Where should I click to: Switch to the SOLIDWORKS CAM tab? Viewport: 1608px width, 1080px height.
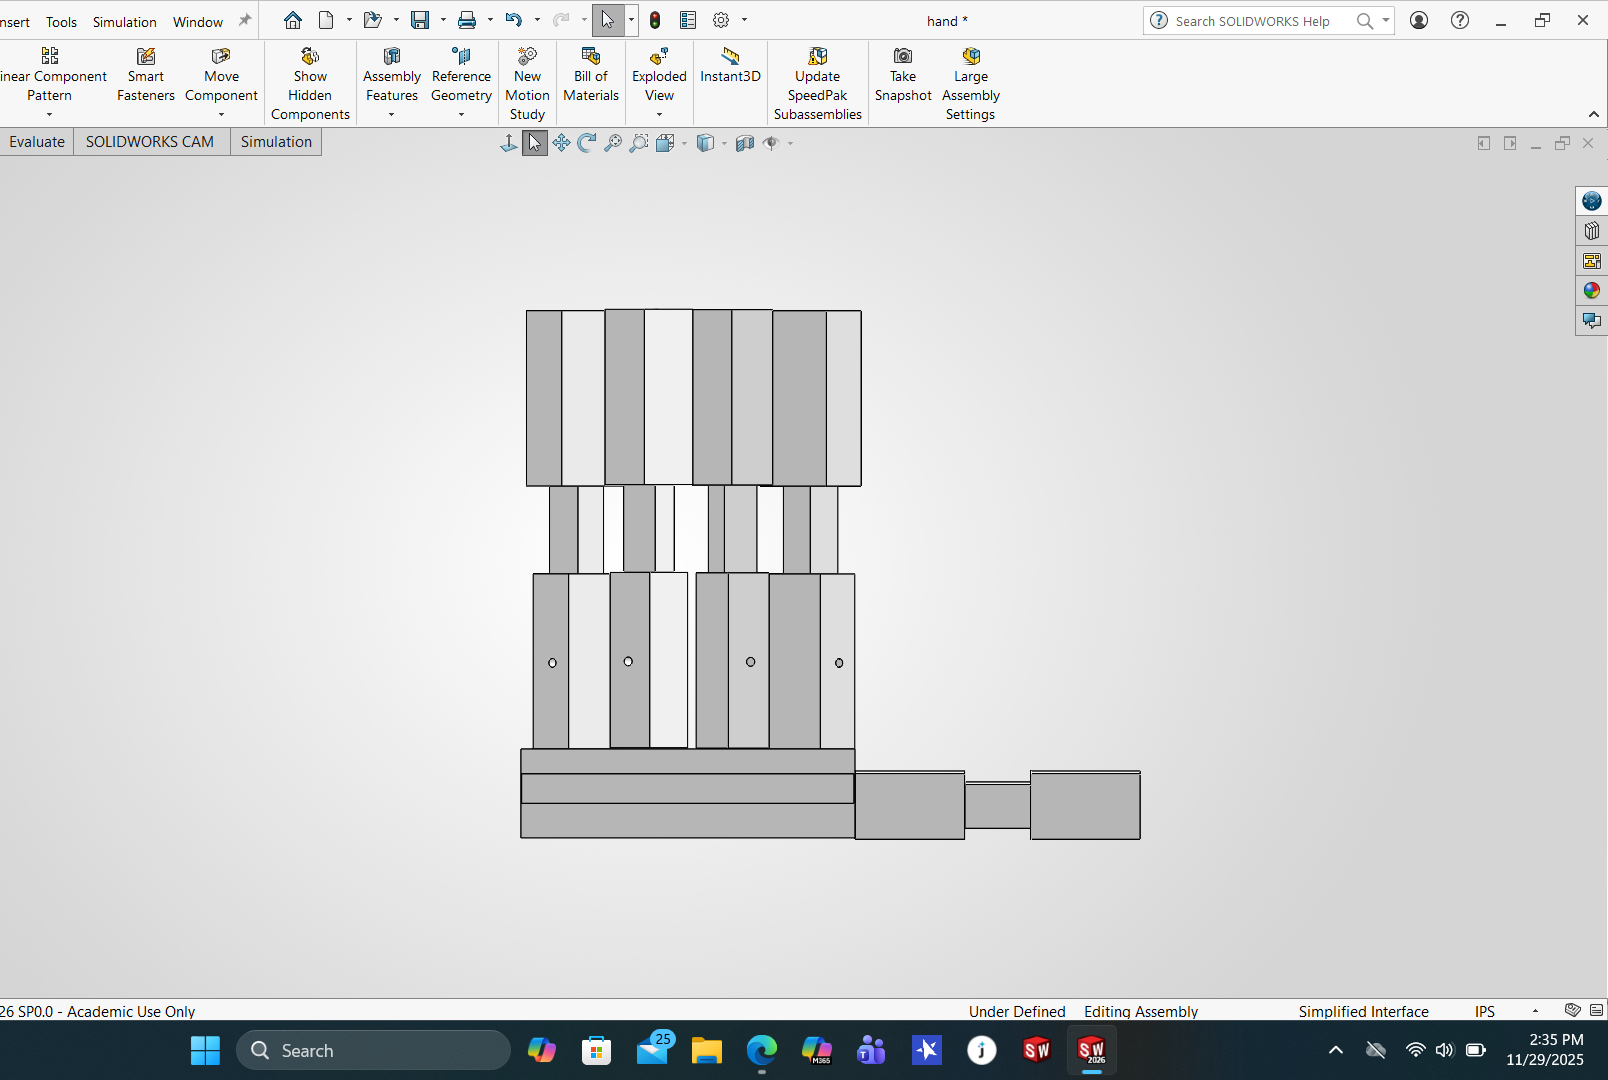(x=150, y=142)
